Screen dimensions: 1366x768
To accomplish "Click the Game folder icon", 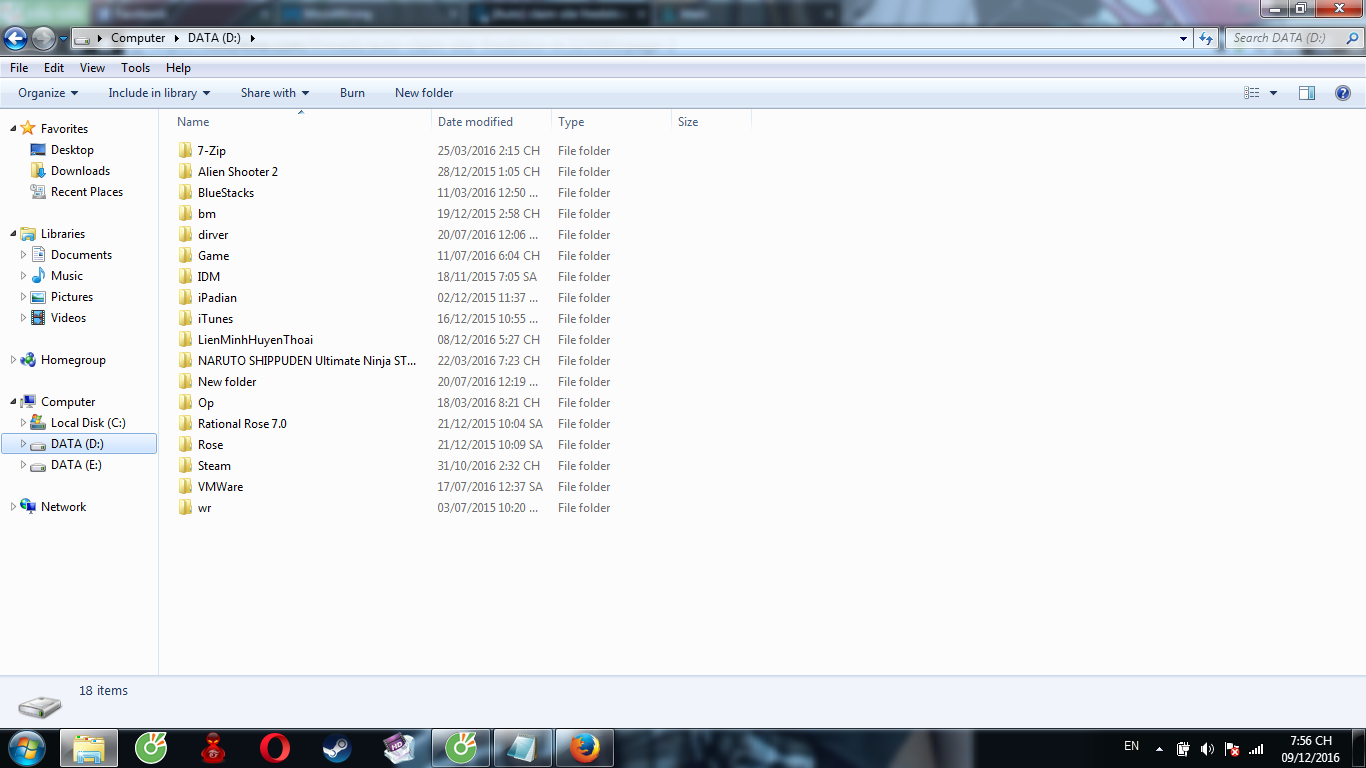I will tap(185, 256).
